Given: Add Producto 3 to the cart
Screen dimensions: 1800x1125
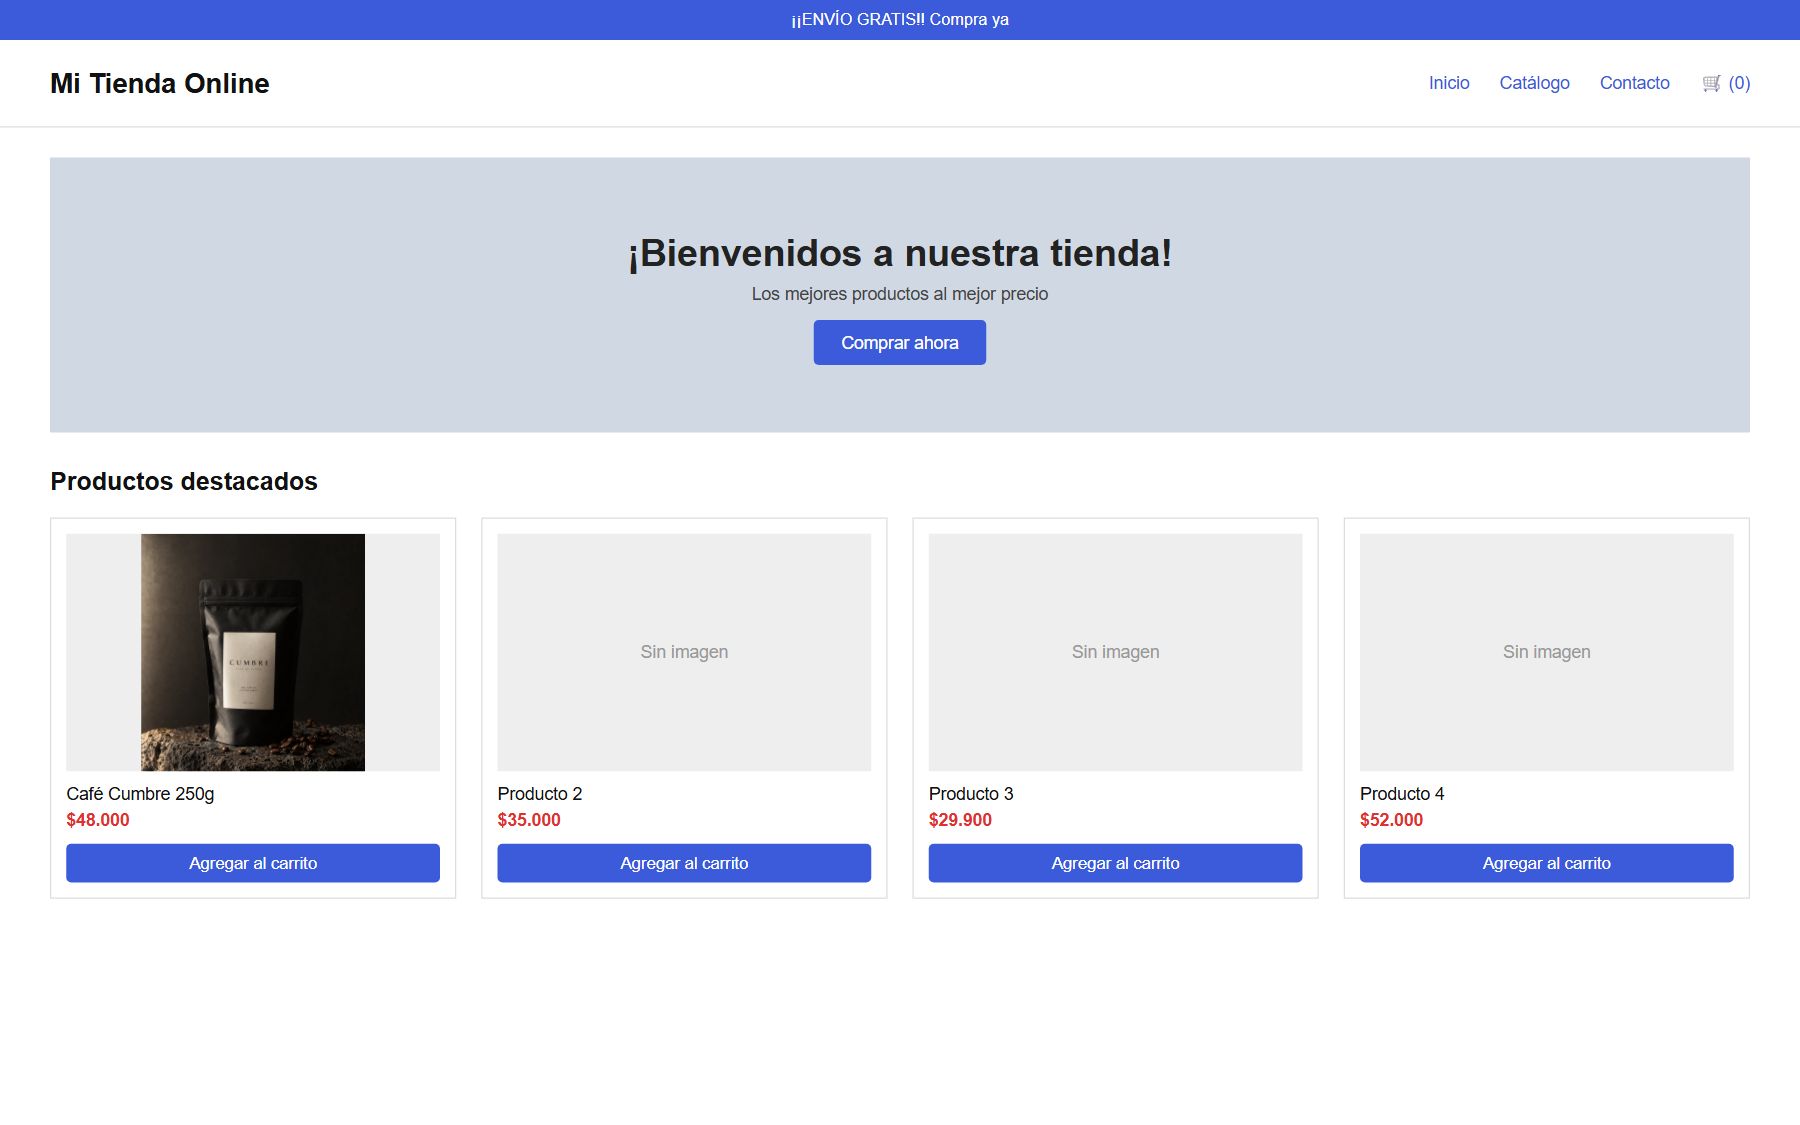Looking at the screenshot, I should click(1115, 863).
